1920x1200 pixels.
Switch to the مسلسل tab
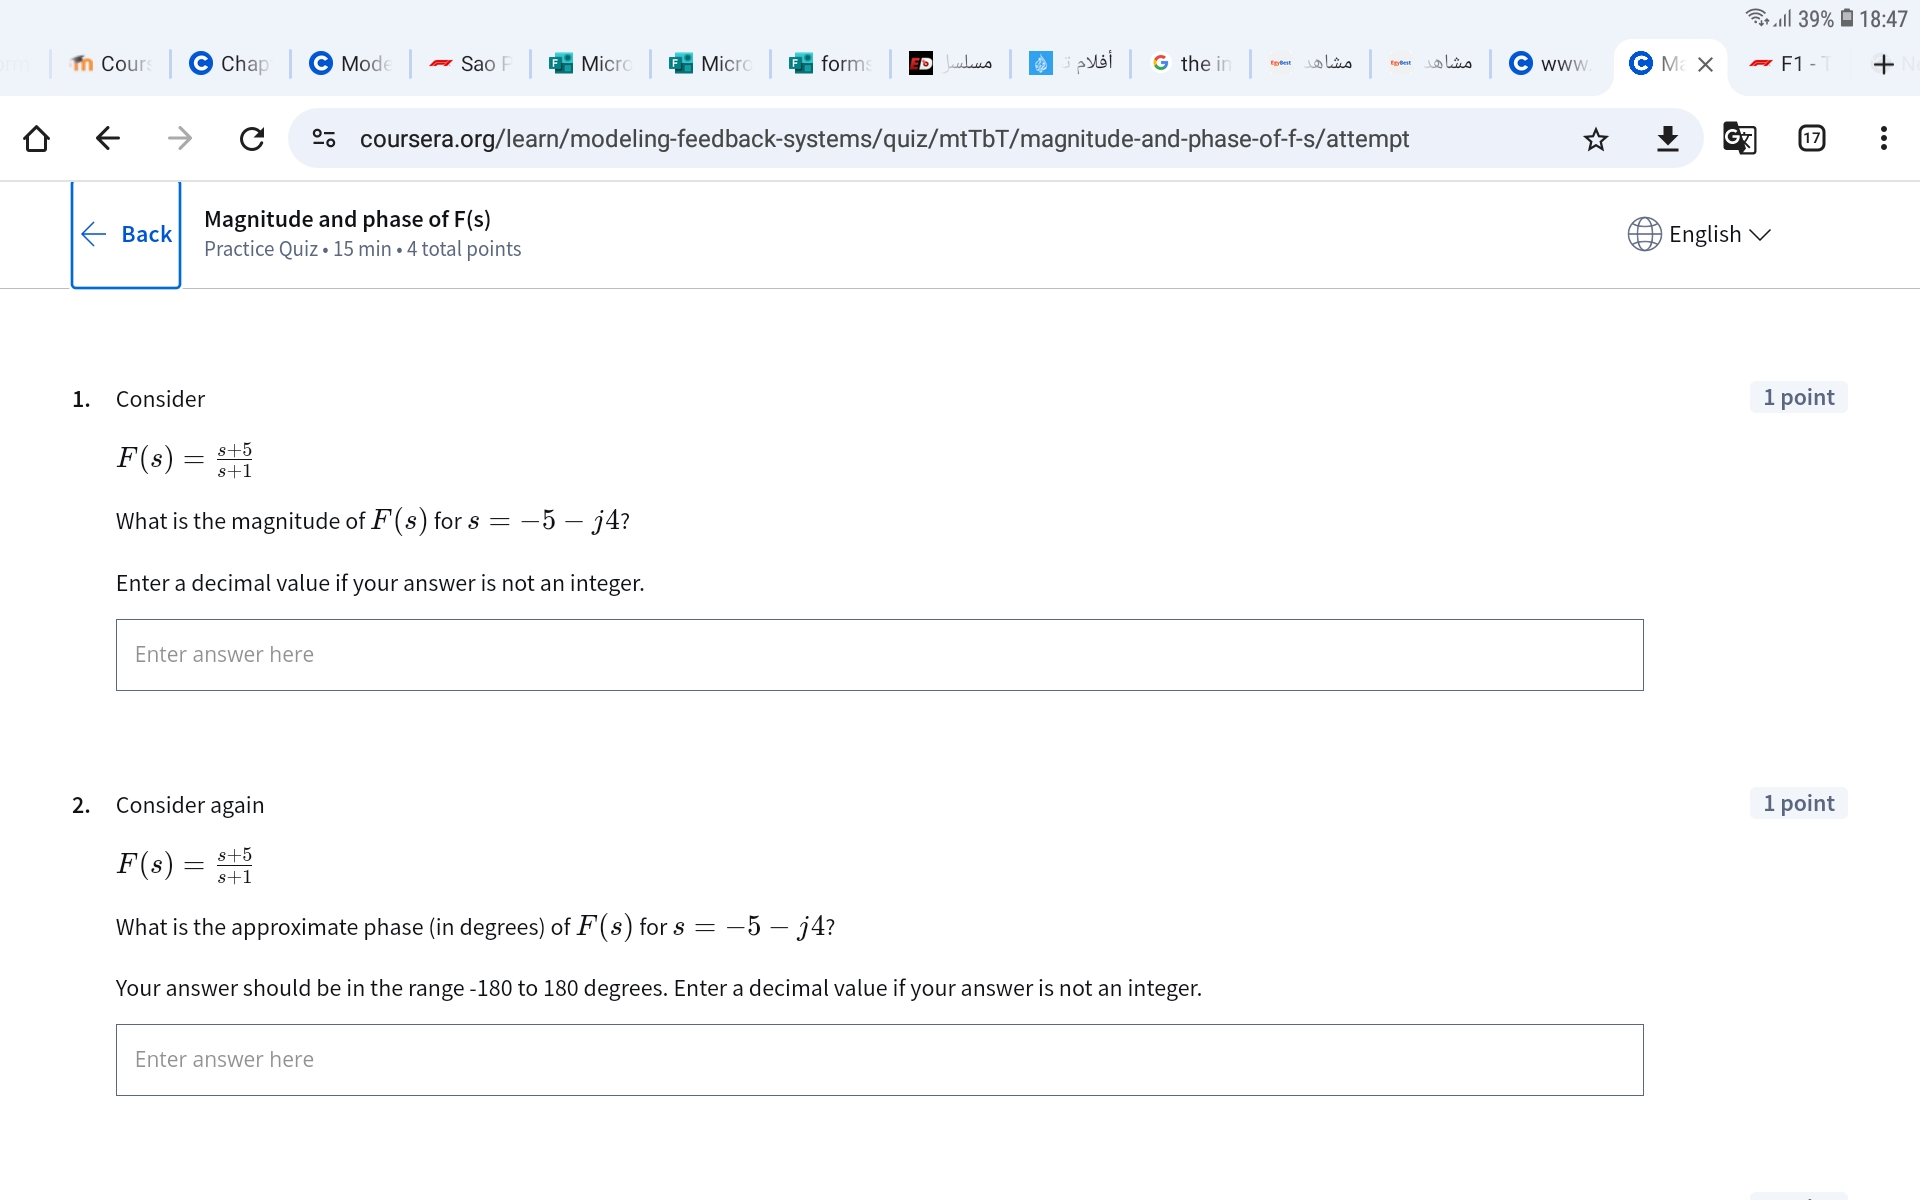(x=950, y=64)
